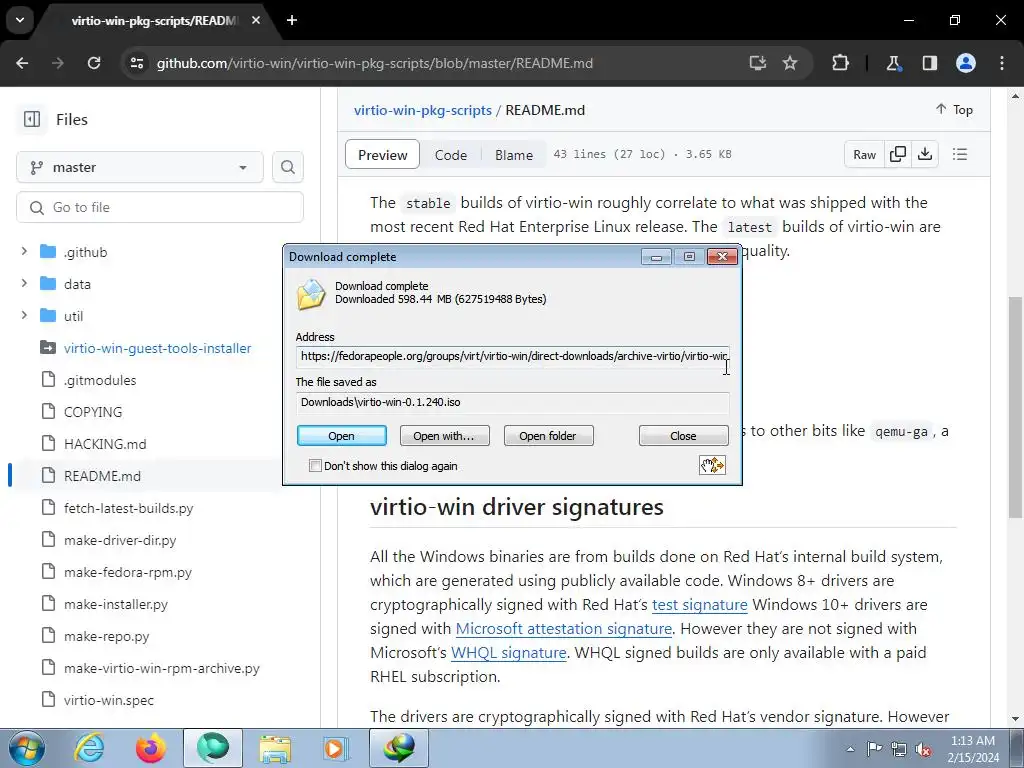Switch to Blame tab
The width and height of the screenshot is (1024, 768).
(x=513, y=155)
